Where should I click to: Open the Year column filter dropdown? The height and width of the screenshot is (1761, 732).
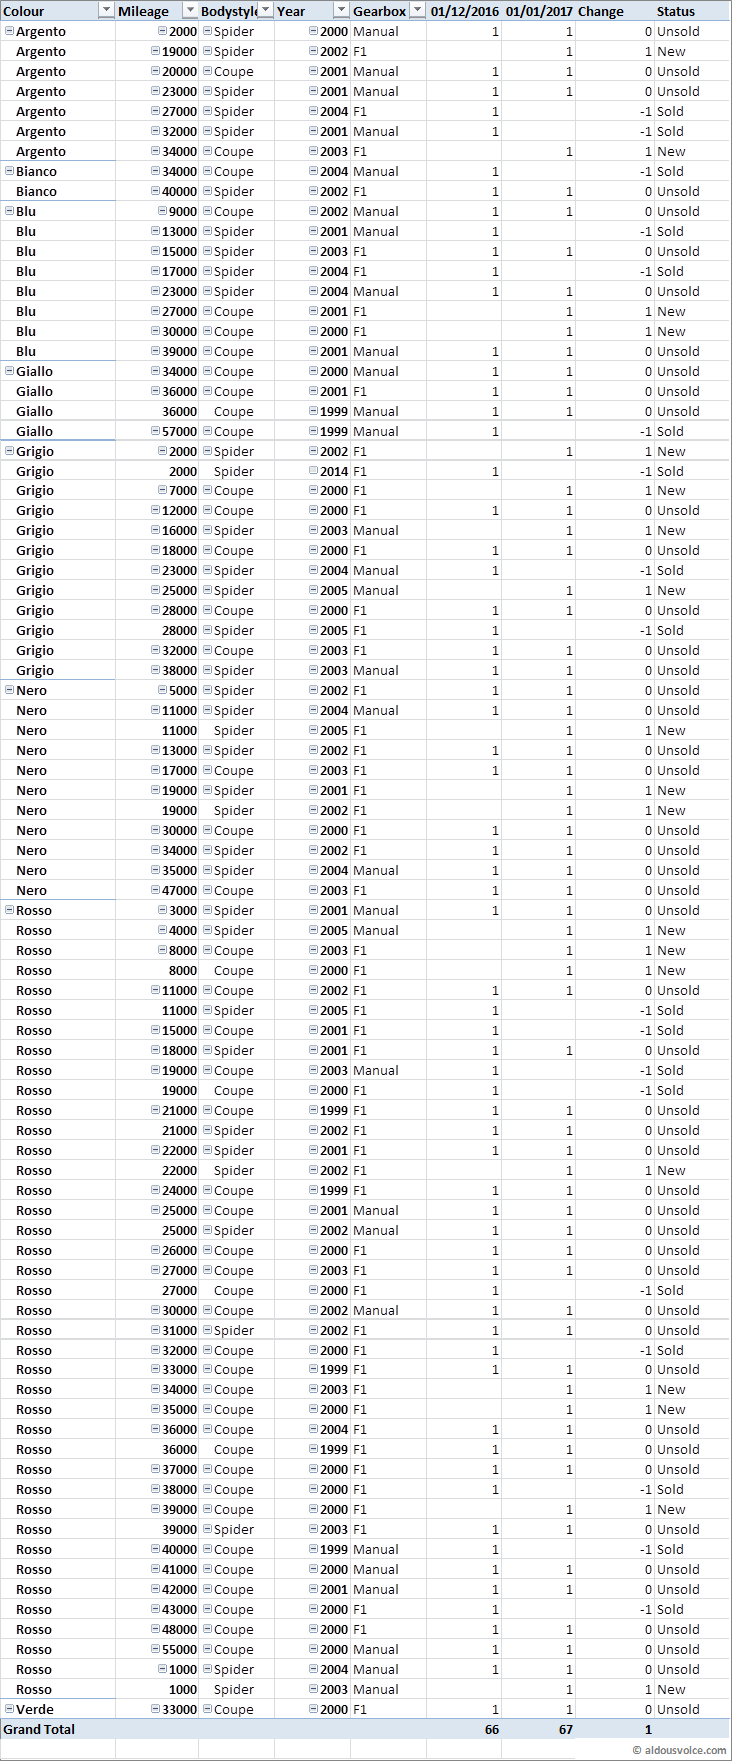coord(341,11)
